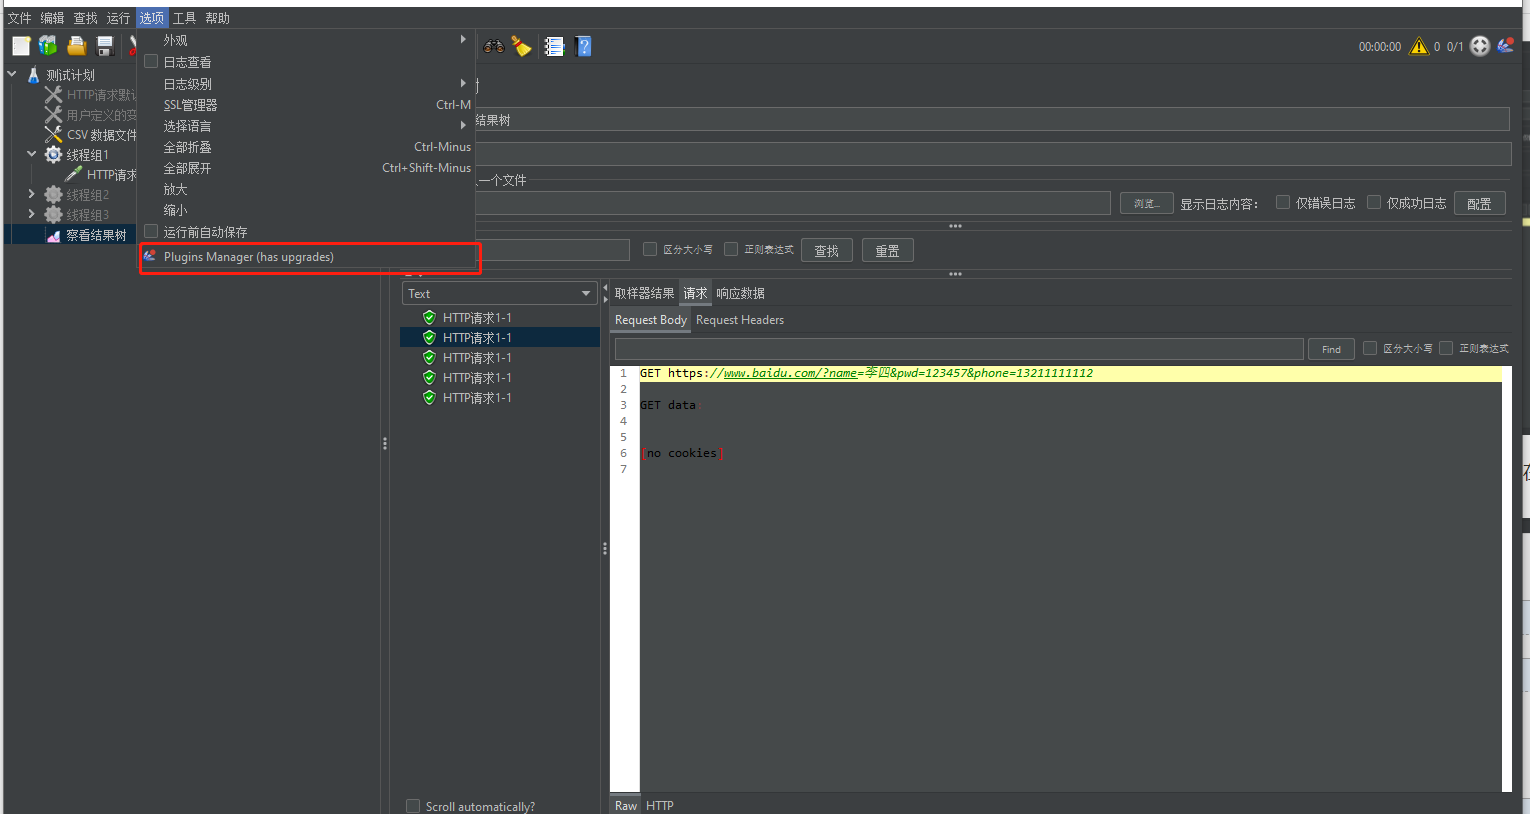Click the 配置 button

[x=1479, y=204]
